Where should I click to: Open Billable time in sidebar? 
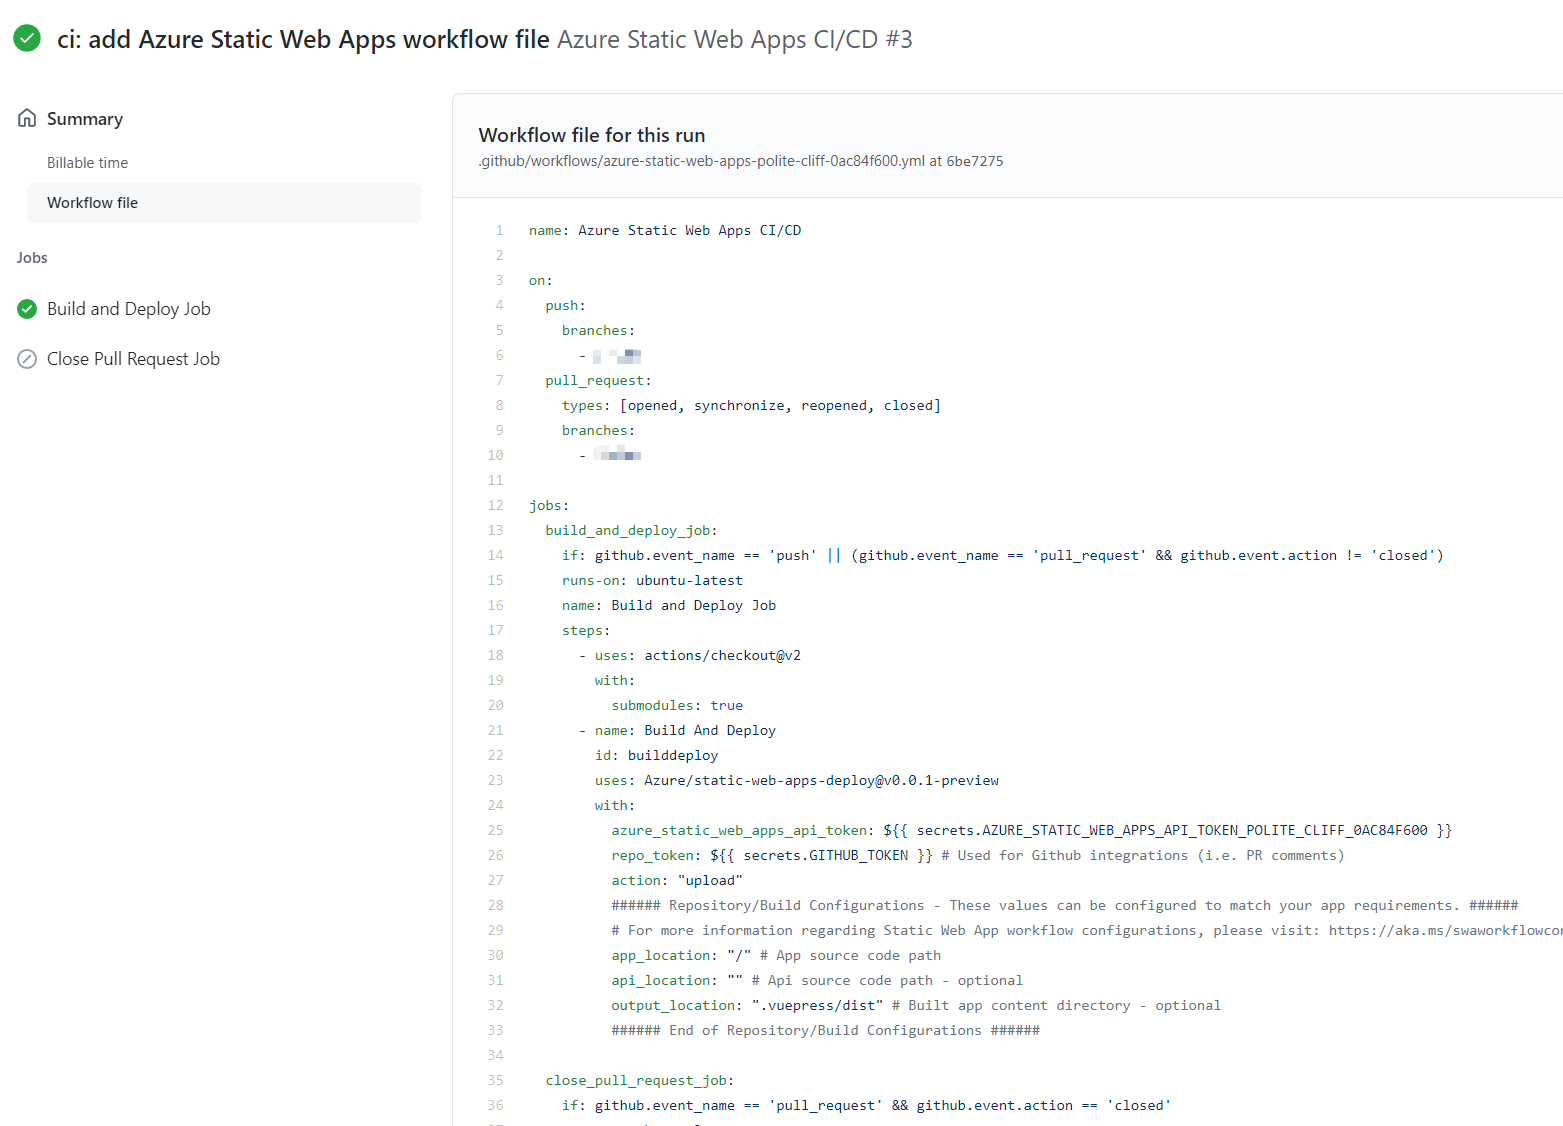click(87, 163)
